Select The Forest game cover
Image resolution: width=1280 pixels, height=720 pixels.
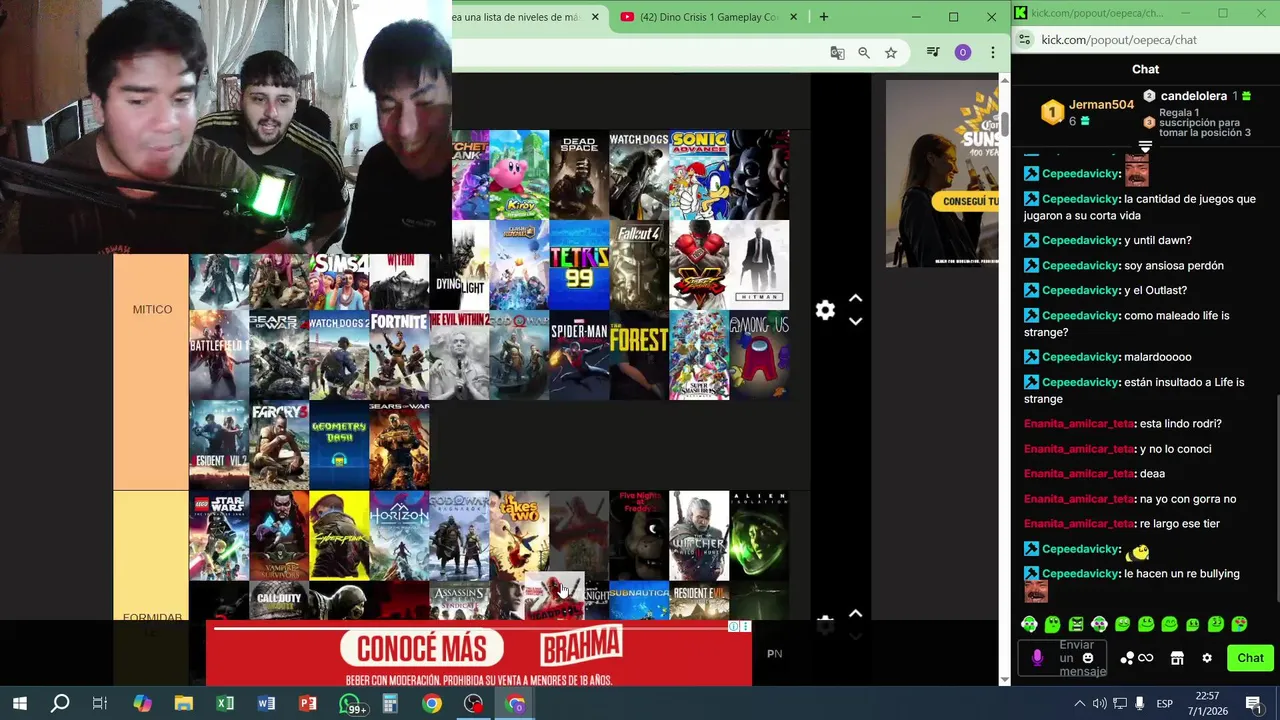click(x=639, y=355)
